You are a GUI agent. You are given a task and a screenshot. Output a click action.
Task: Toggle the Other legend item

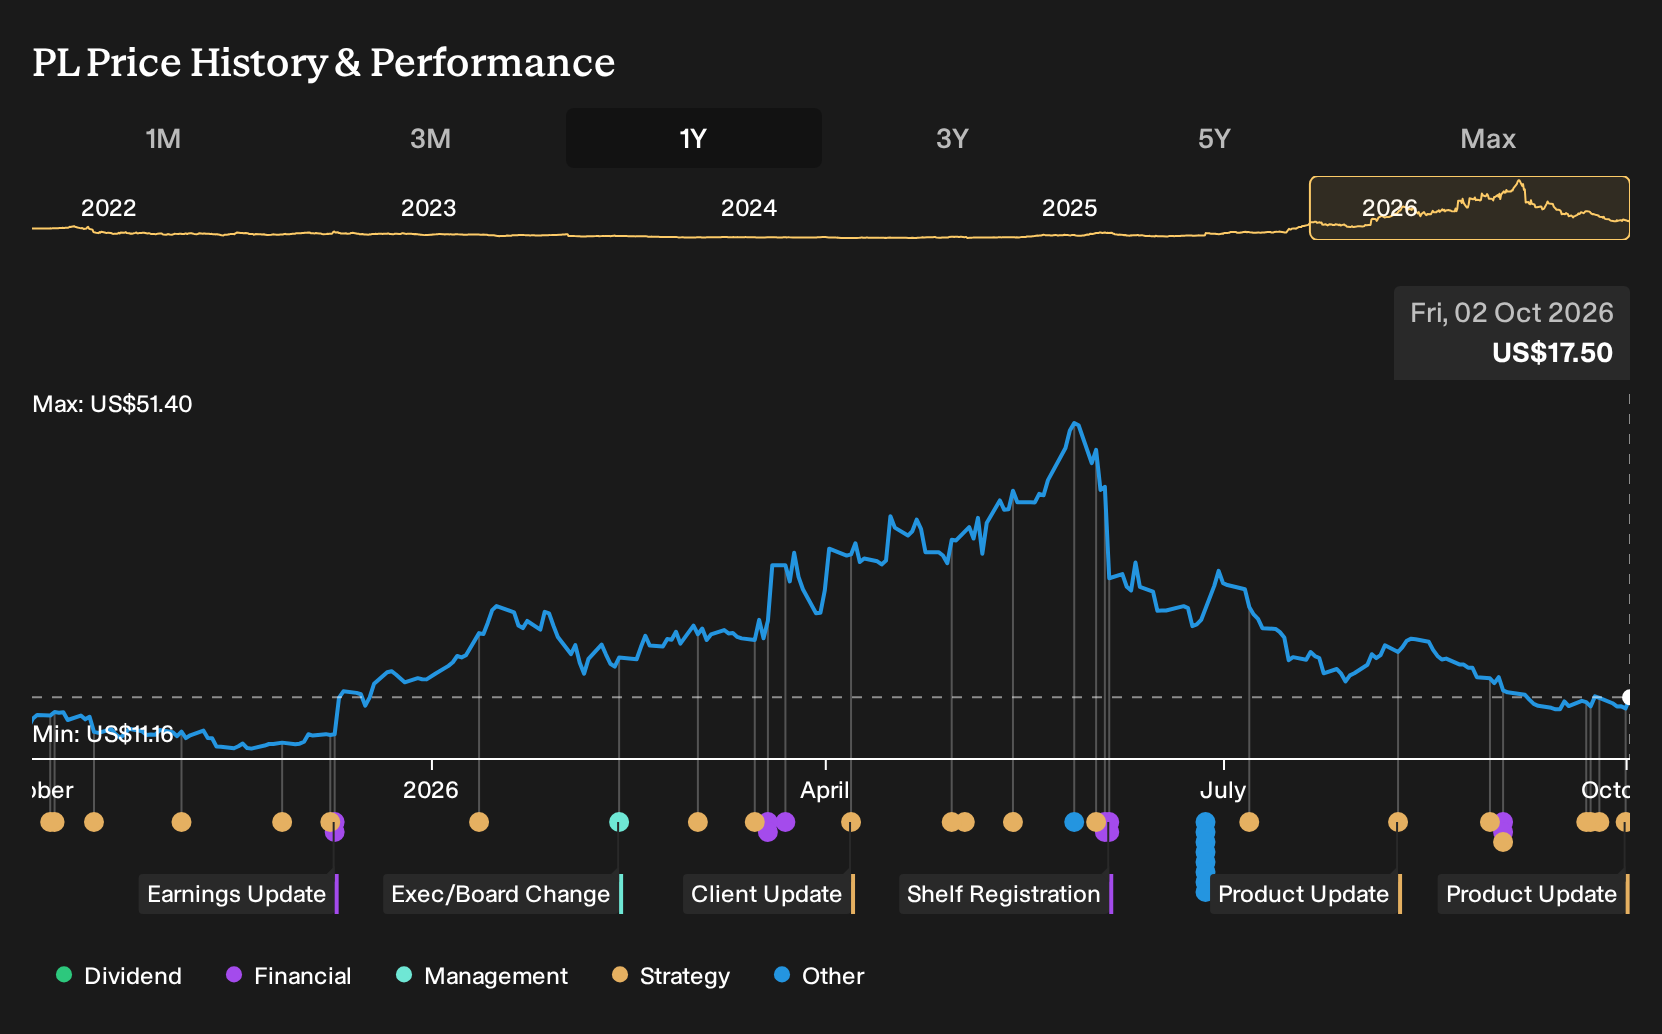coord(819,976)
